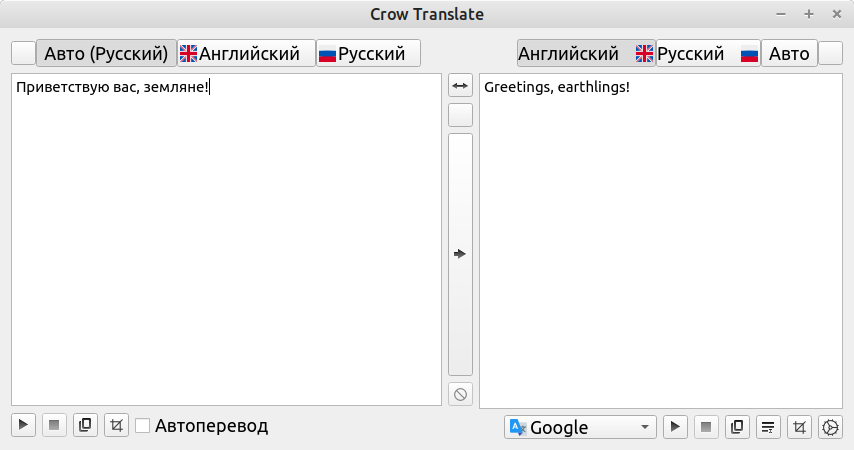Viewport: 854px width, 450px height.
Task: Swap source and target languages
Action: tap(460, 86)
